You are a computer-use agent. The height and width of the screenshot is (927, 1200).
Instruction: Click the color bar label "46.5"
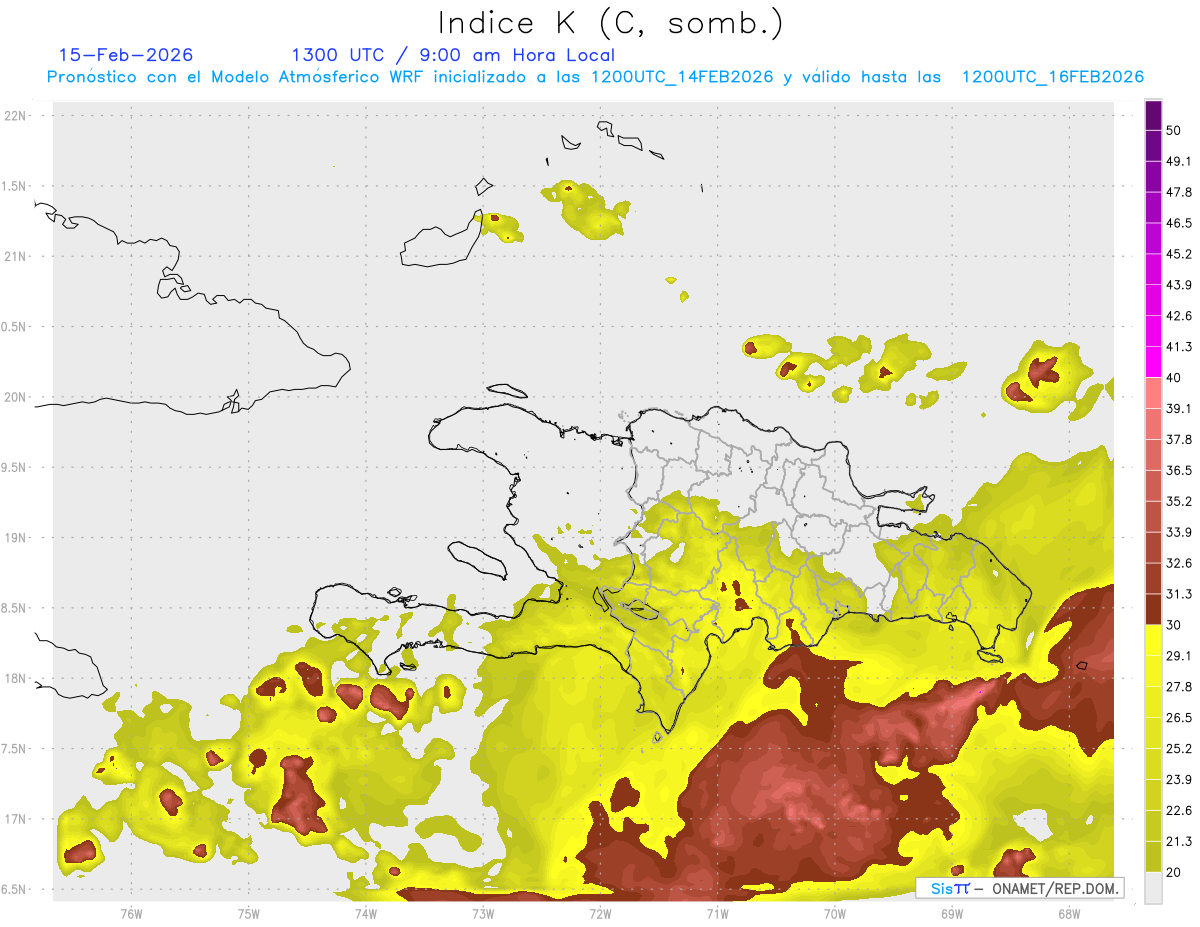tap(1178, 223)
